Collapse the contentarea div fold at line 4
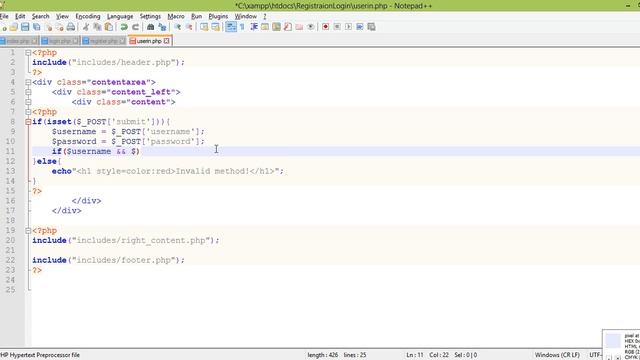 [28, 82]
